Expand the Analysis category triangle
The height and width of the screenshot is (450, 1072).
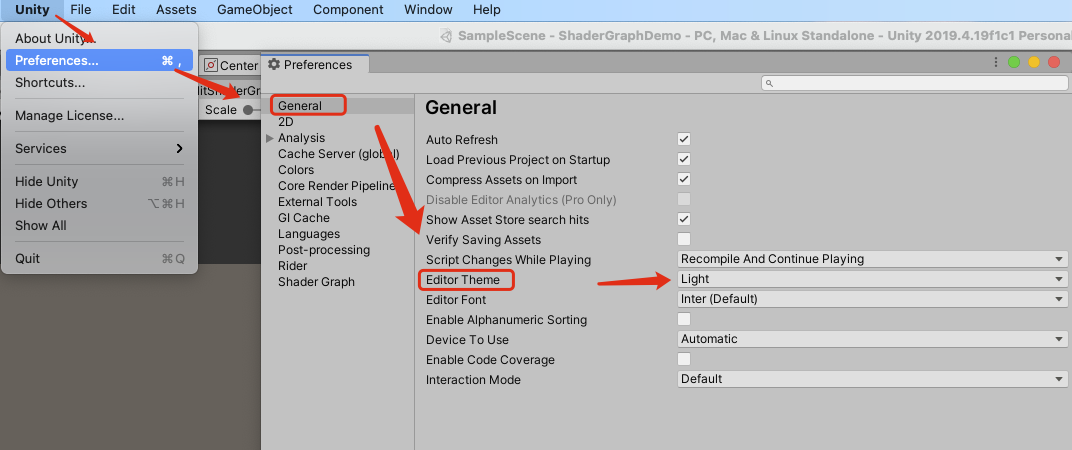pos(270,138)
